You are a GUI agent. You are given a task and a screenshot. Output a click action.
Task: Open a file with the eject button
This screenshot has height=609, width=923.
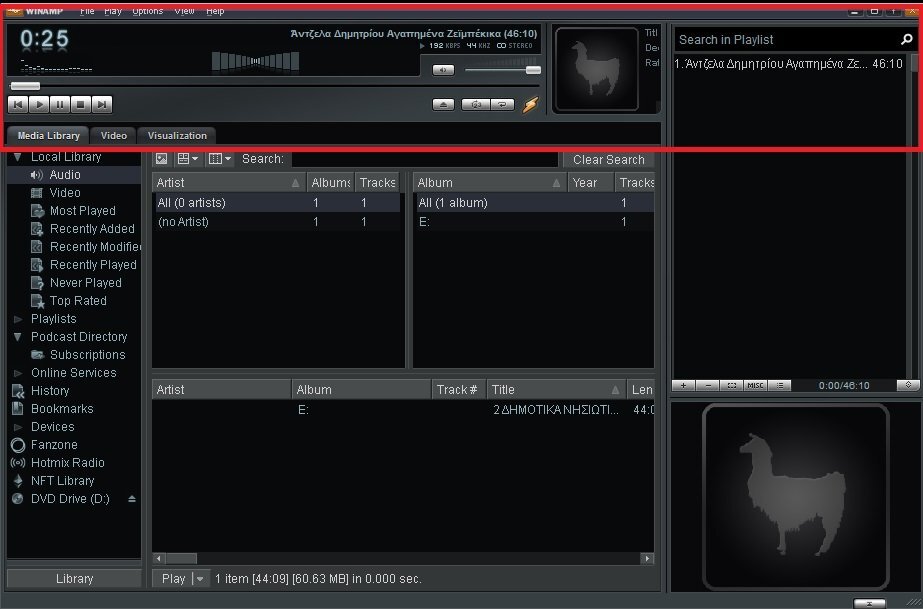pos(443,105)
